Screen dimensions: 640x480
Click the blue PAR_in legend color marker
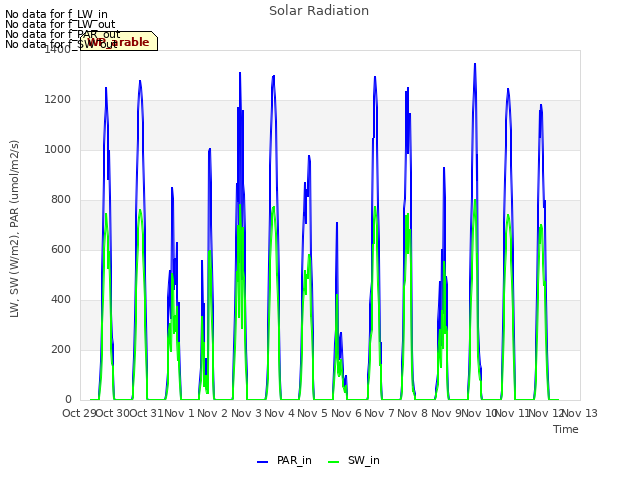(x=262, y=462)
